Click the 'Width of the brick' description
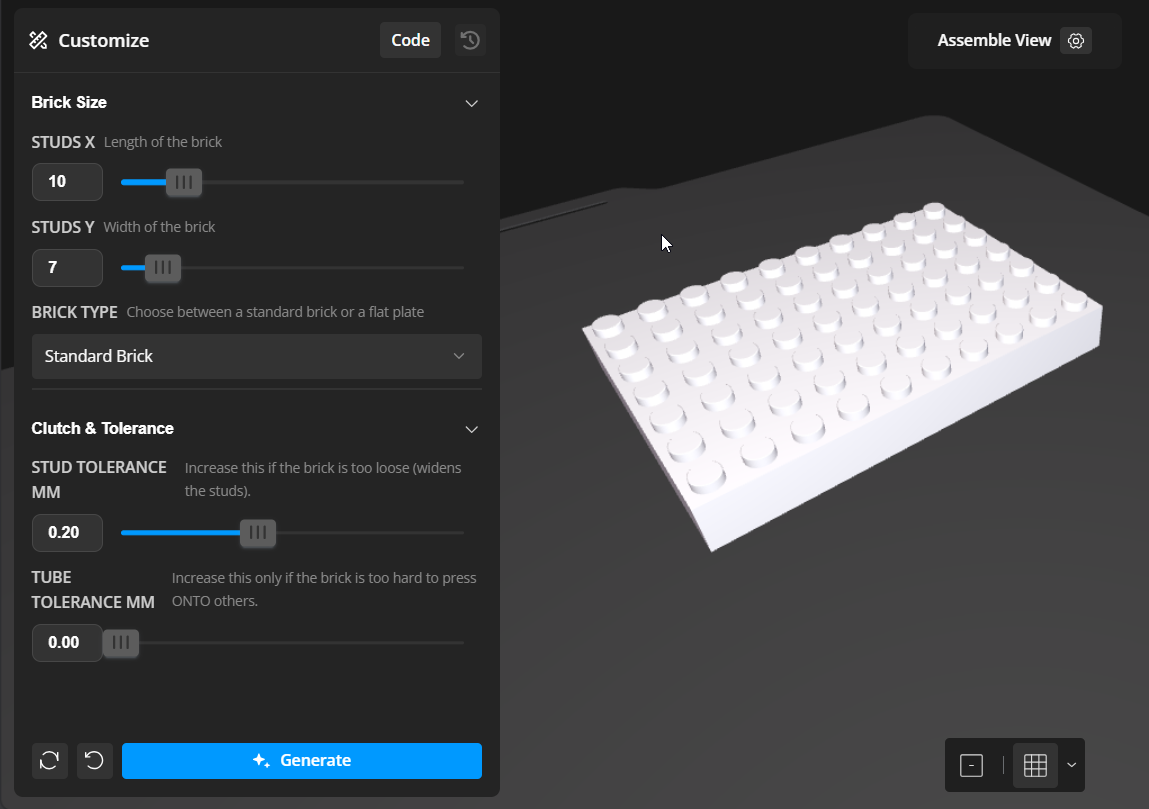The width and height of the screenshot is (1149, 809). click(x=159, y=227)
